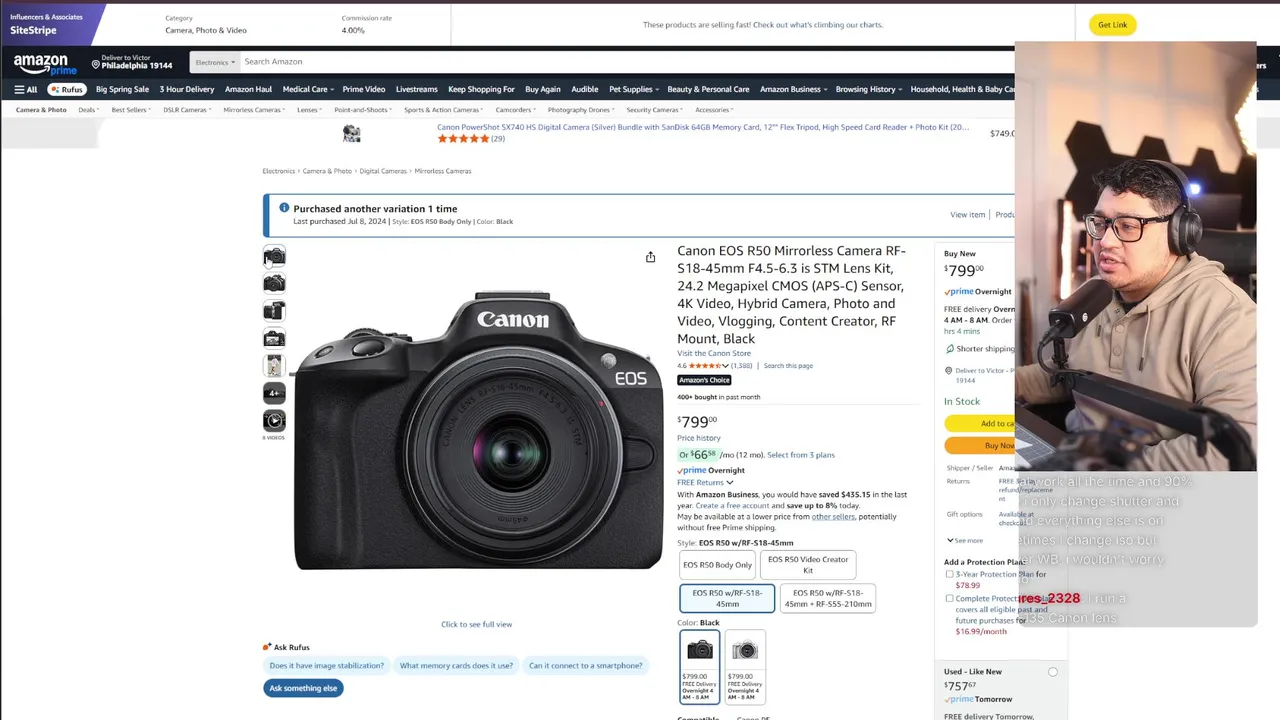Visit the Canon Store link
The width and height of the screenshot is (1280, 720).
714,353
